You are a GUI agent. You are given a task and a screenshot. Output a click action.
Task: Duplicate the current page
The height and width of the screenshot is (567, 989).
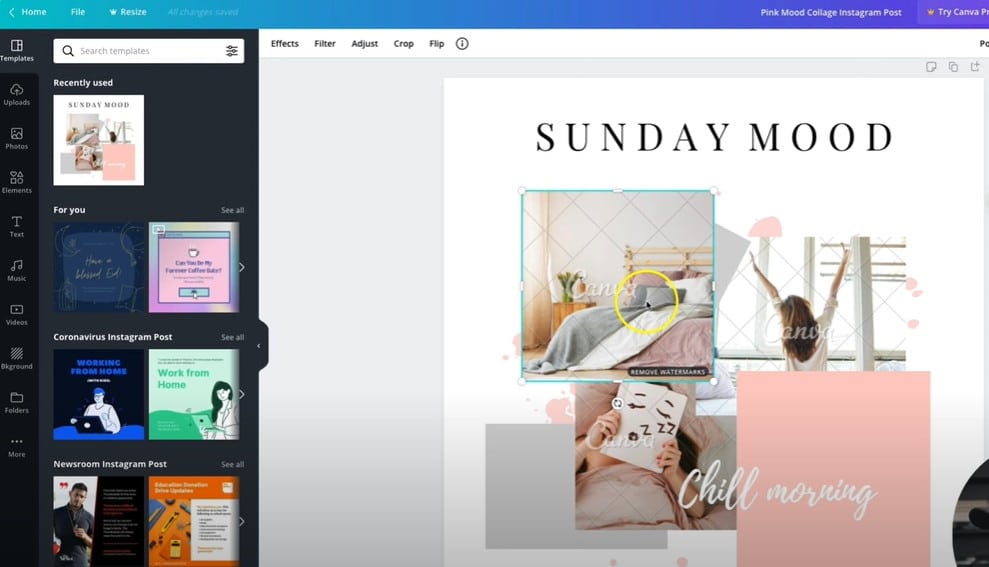click(x=953, y=67)
